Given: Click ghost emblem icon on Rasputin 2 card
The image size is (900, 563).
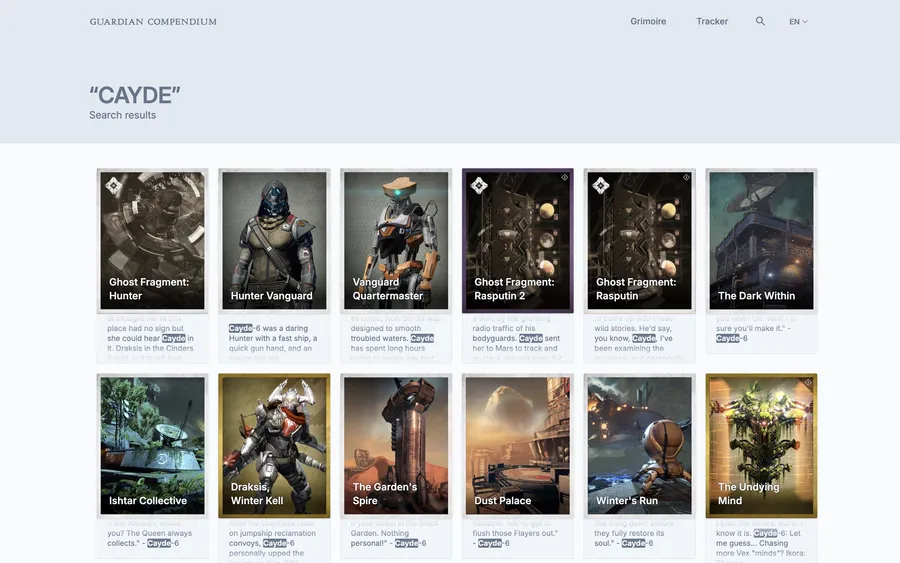Looking at the screenshot, I should click(479, 185).
